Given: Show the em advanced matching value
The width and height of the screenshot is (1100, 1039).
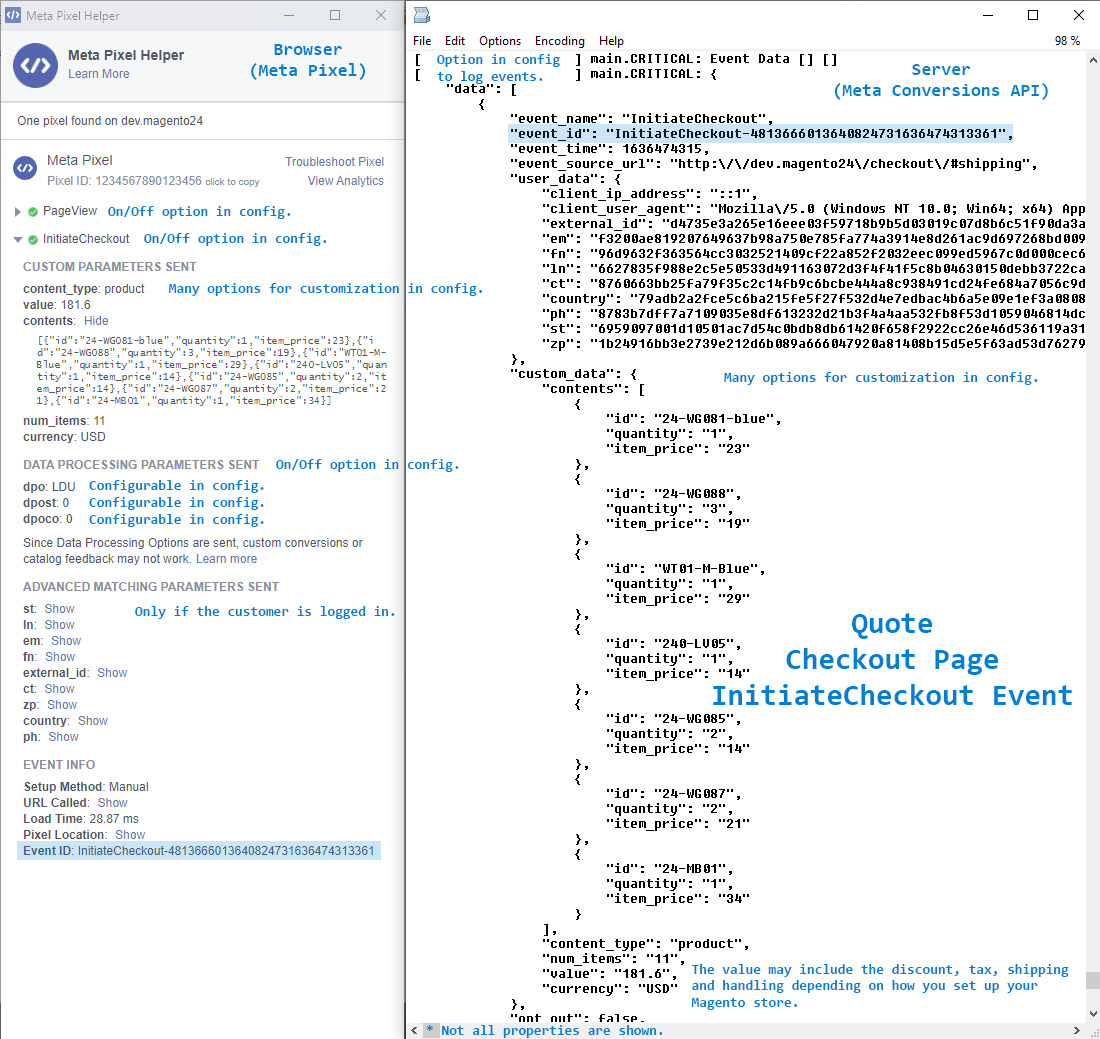Looking at the screenshot, I should pos(65,640).
